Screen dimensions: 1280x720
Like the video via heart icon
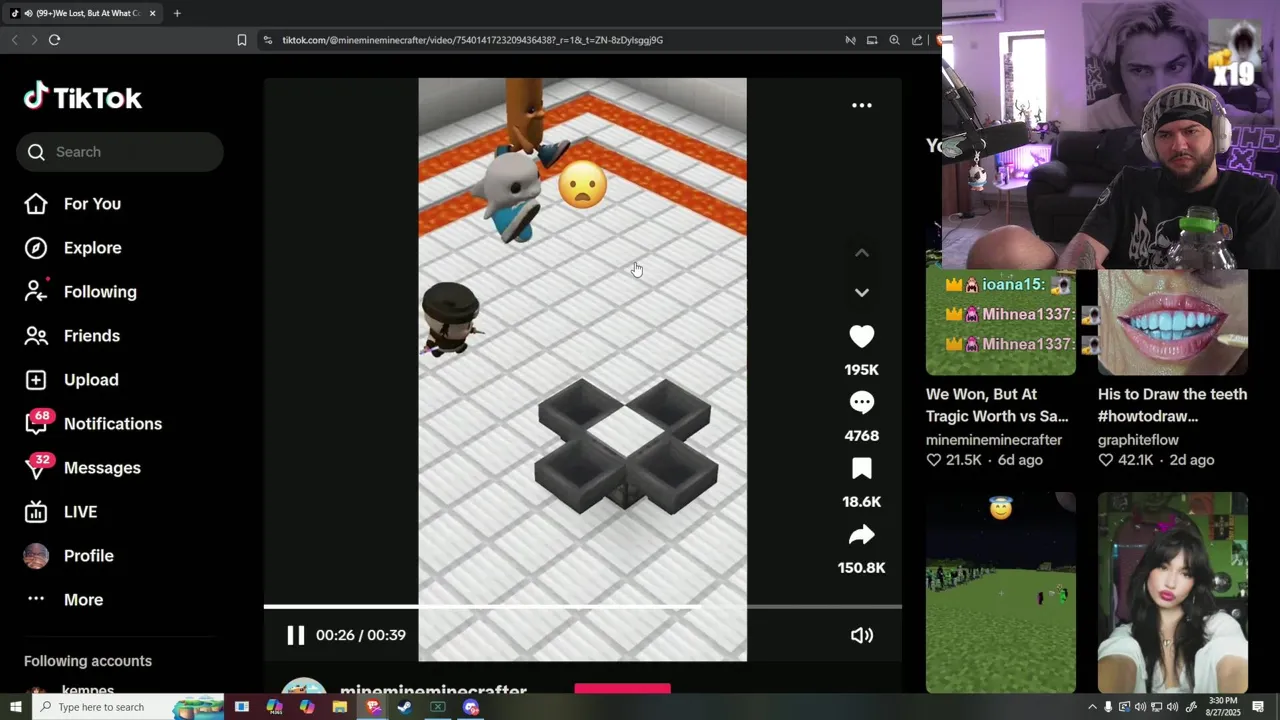point(861,337)
